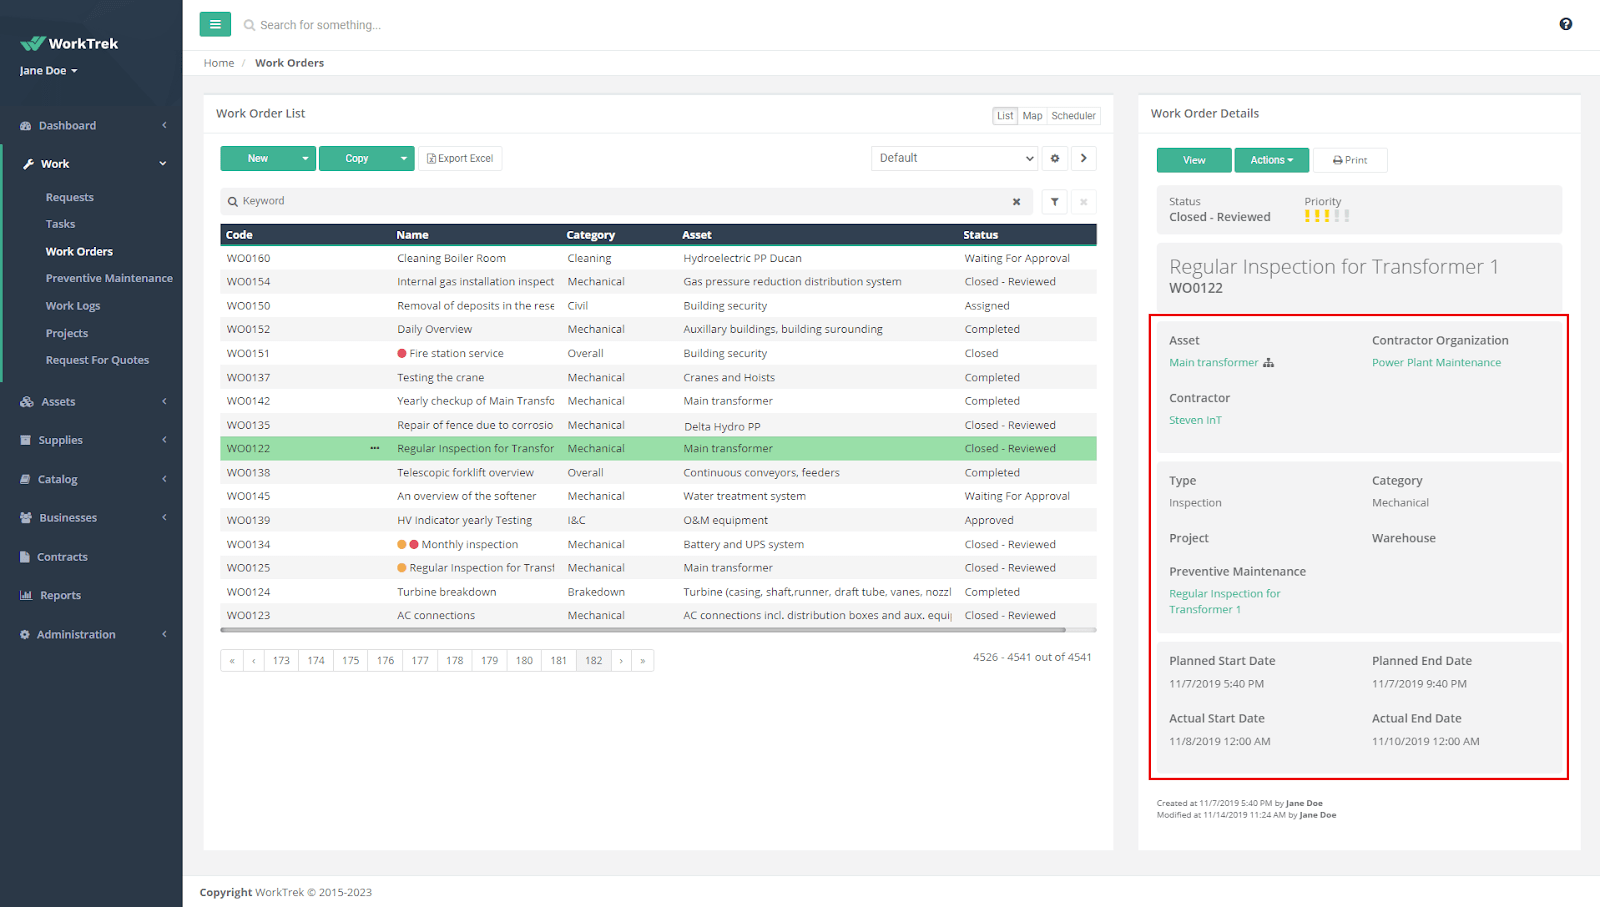1600x907 pixels.
Task: Open Home from the breadcrumb
Action: click(218, 62)
